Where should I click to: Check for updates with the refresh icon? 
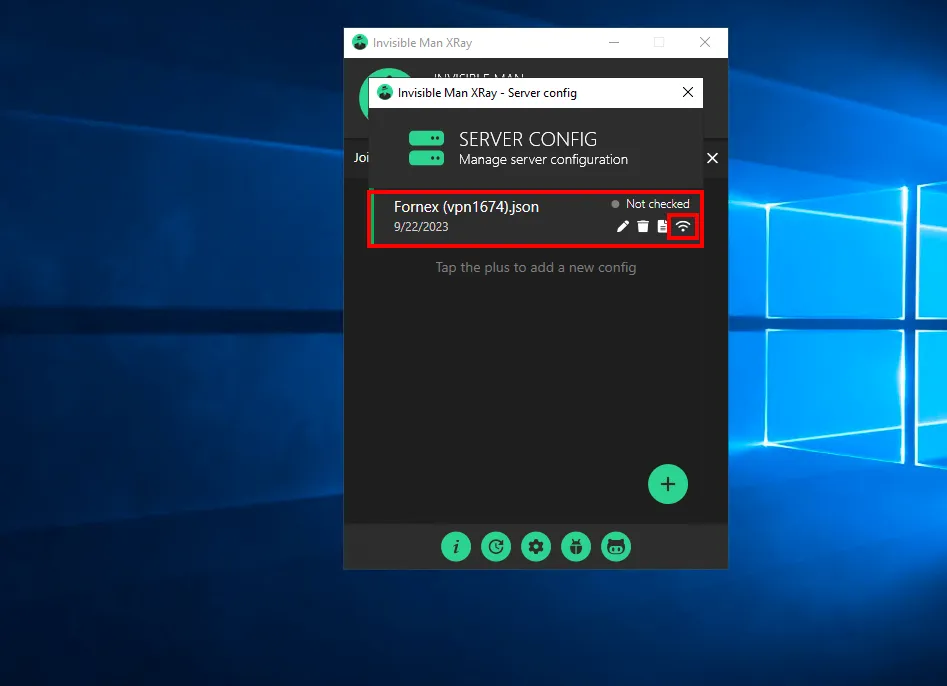(496, 547)
